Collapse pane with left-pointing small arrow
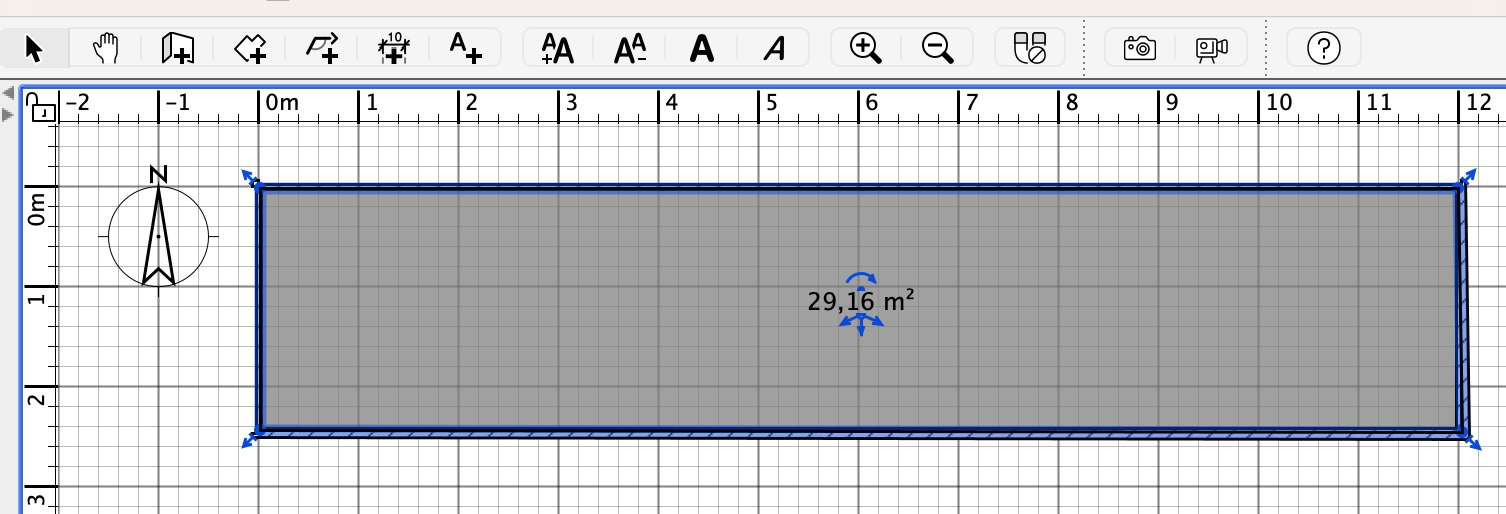Image resolution: width=1506 pixels, height=514 pixels. [10, 93]
